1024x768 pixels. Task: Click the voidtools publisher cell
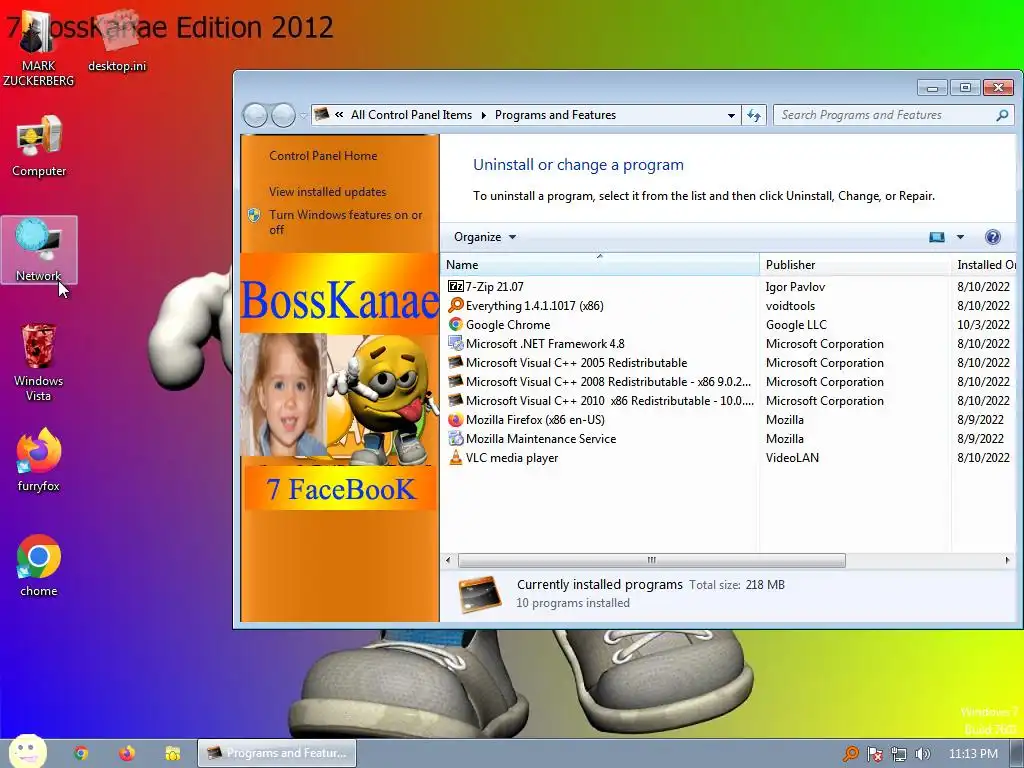pyautogui.click(x=790, y=306)
